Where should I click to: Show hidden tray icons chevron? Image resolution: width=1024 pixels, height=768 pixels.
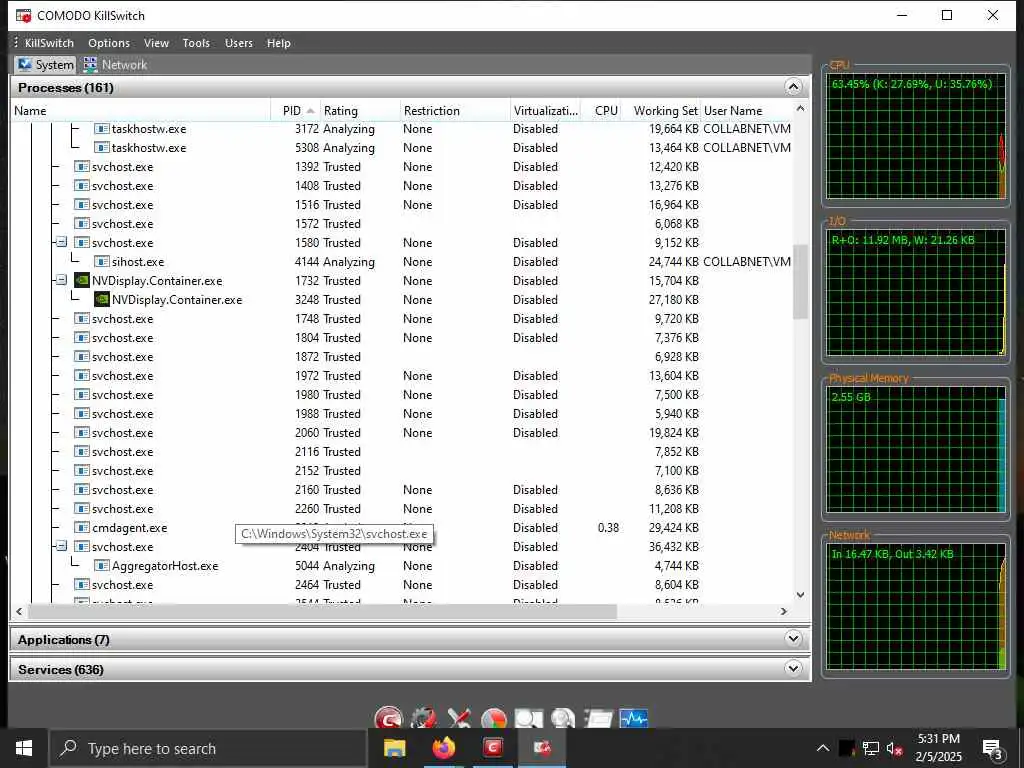pos(823,748)
